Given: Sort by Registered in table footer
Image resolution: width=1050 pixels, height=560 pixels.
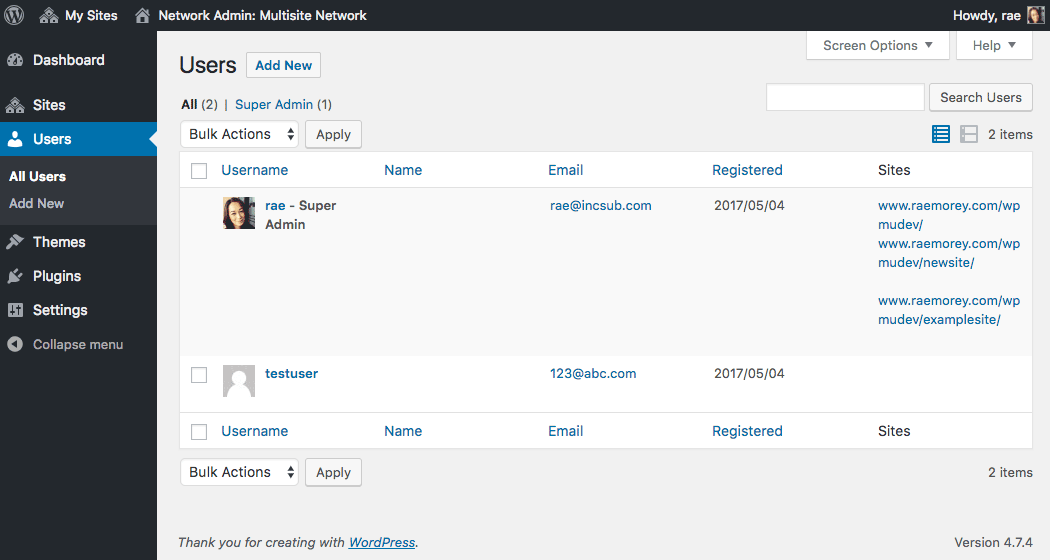Looking at the screenshot, I should [x=747, y=431].
